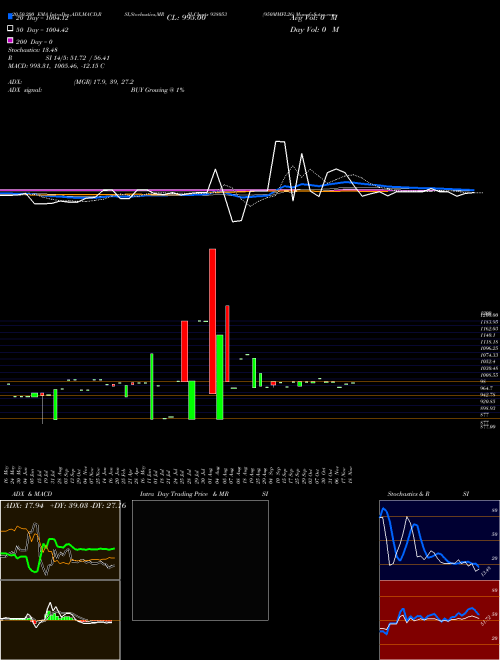Click the 'Stochastics: 13.48' reading
500x660 pixels.
(x=33, y=50)
